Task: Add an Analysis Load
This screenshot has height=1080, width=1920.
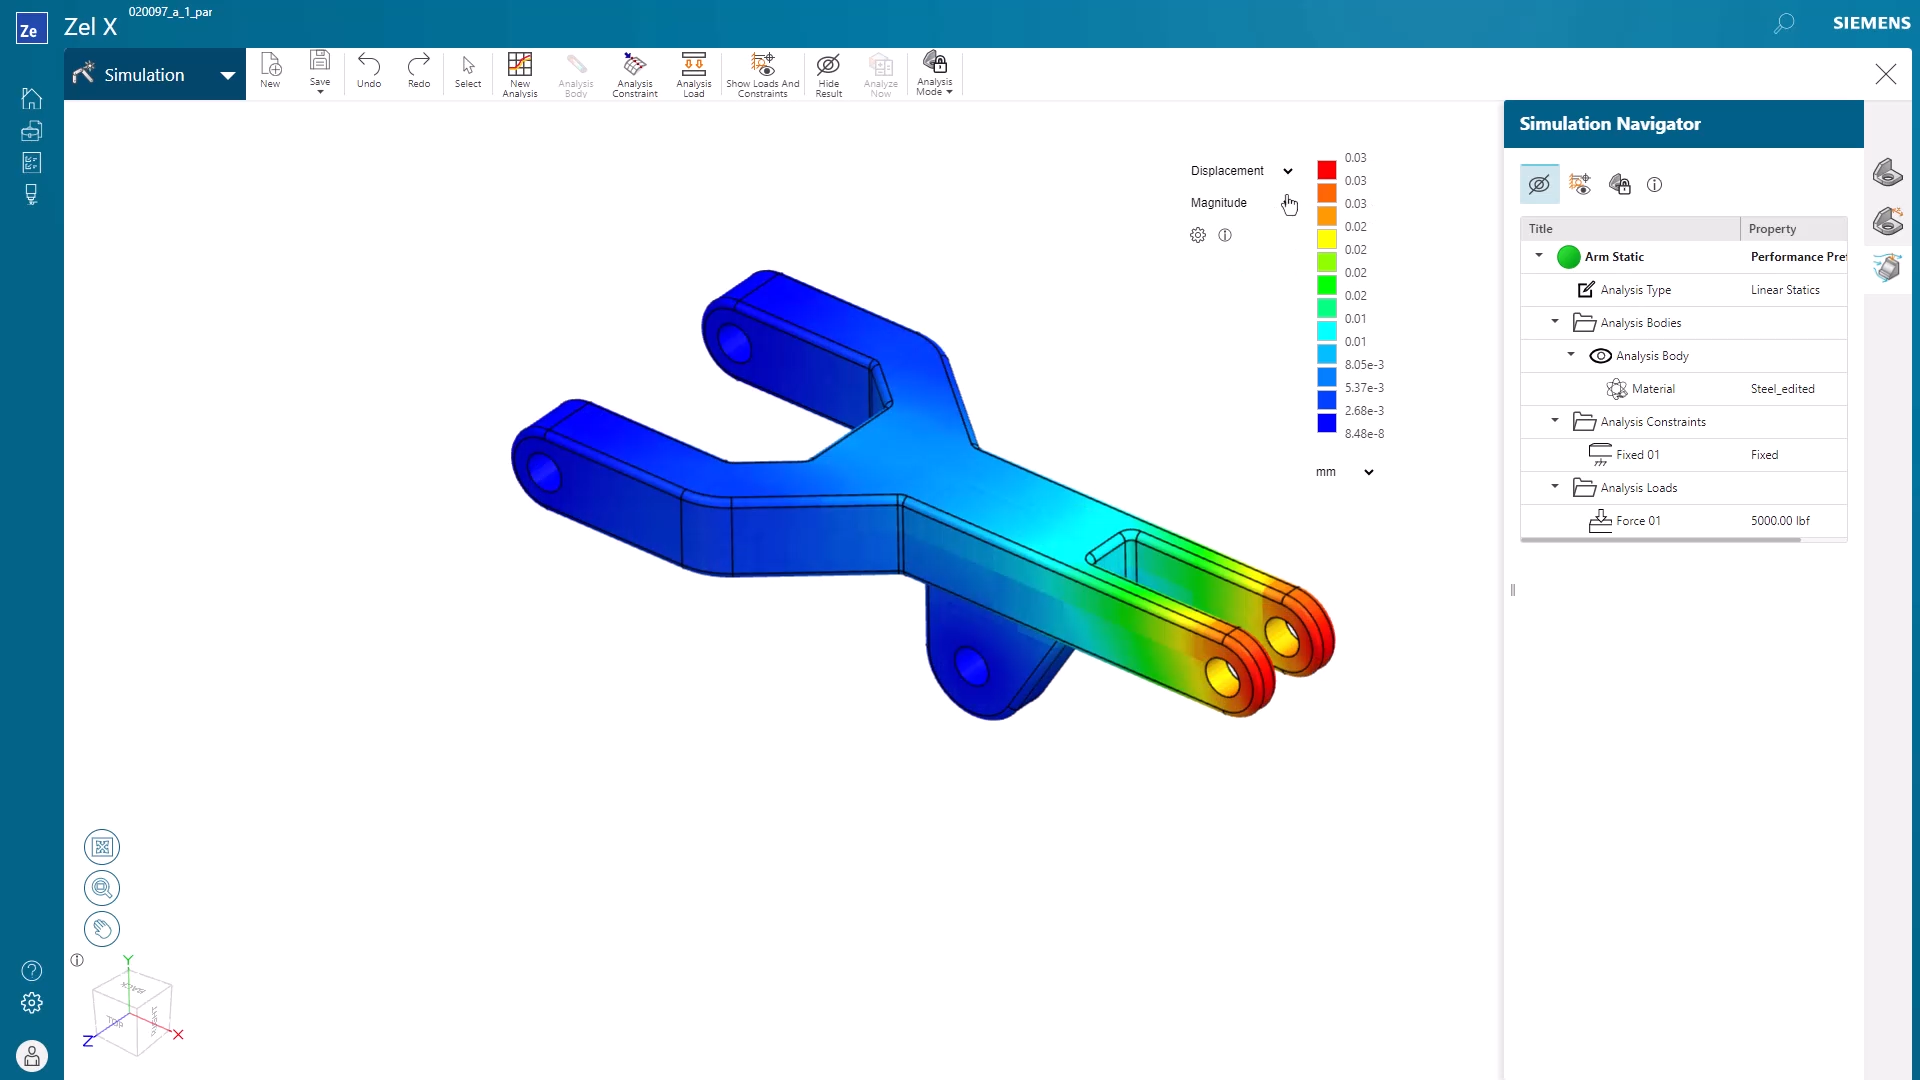Action: (x=693, y=73)
